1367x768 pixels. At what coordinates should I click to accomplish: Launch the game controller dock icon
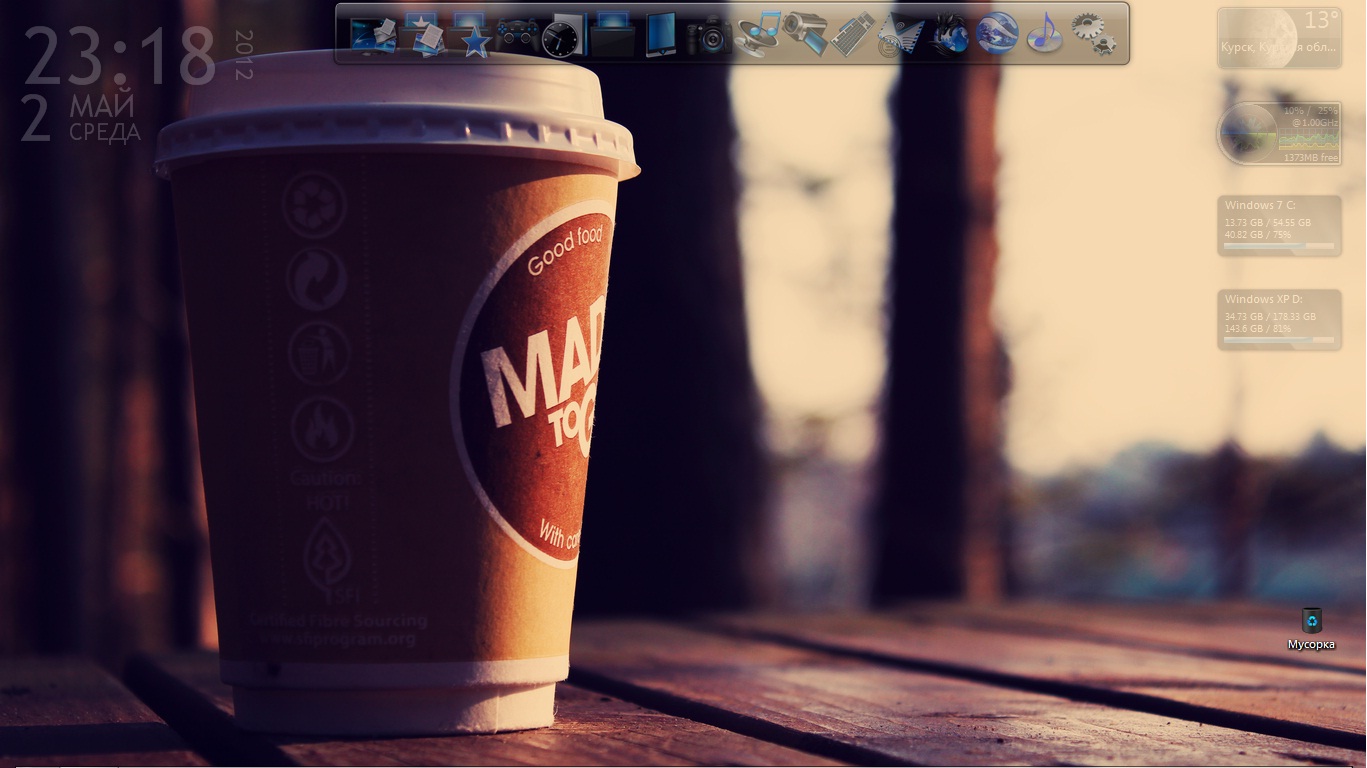517,36
